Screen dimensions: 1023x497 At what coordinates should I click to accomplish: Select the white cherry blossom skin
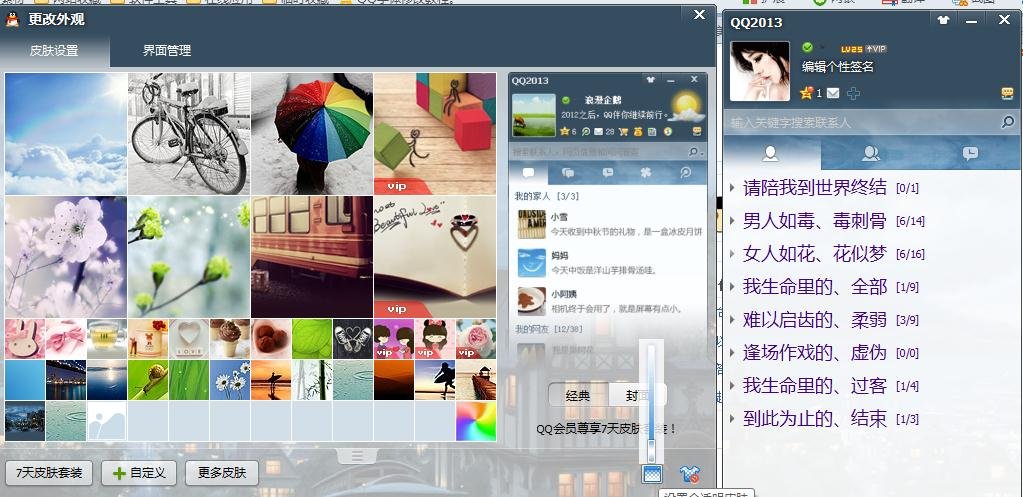point(66,257)
